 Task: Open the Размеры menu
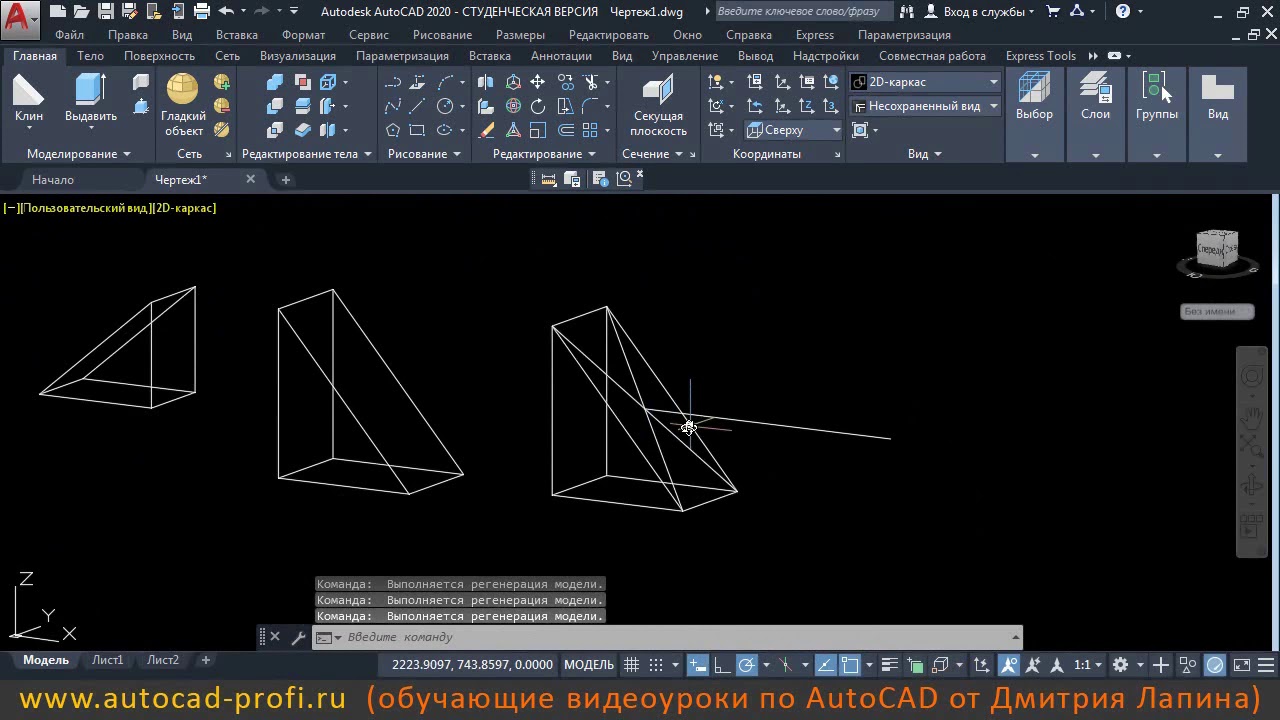520,35
